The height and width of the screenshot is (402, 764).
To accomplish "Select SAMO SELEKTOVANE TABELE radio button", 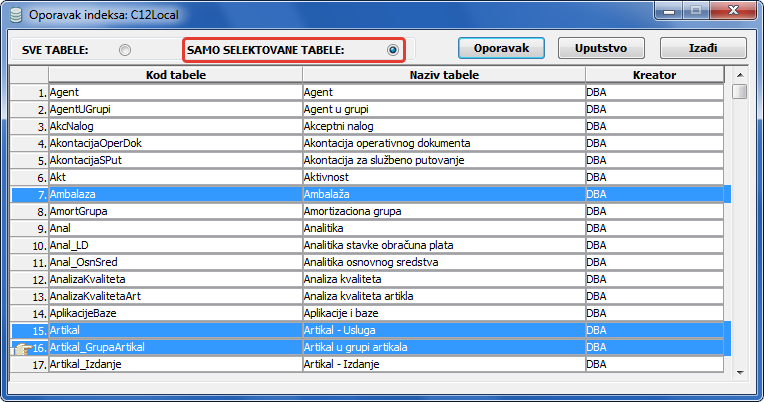I will tap(393, 49).
